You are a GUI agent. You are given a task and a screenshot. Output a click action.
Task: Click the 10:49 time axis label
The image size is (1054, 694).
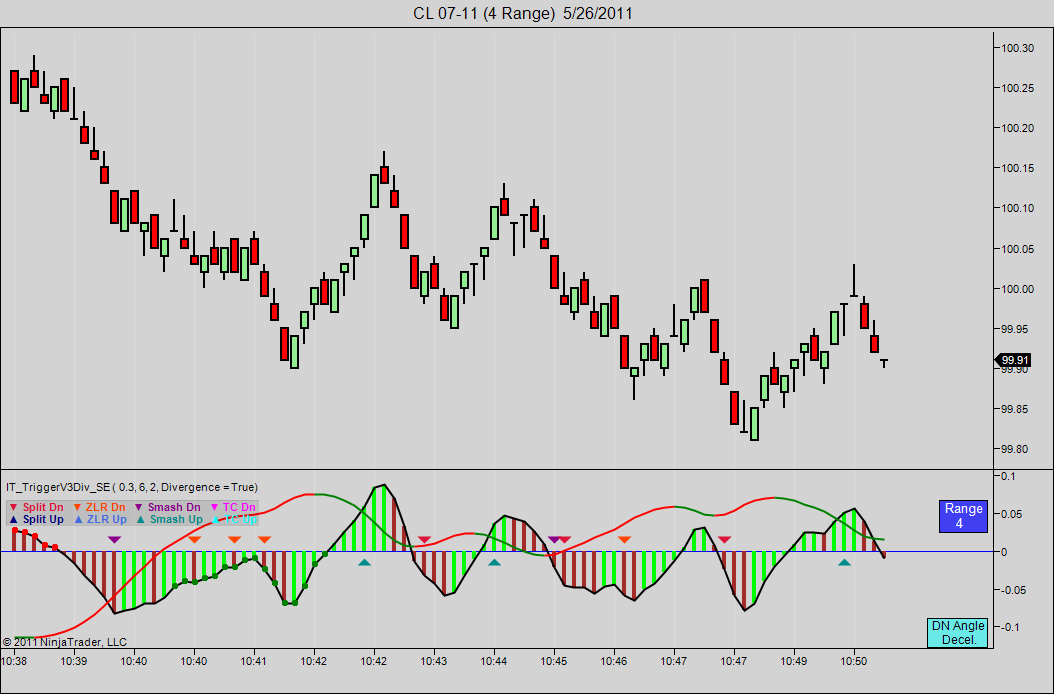pyautogui.click(x=795, y=662)
